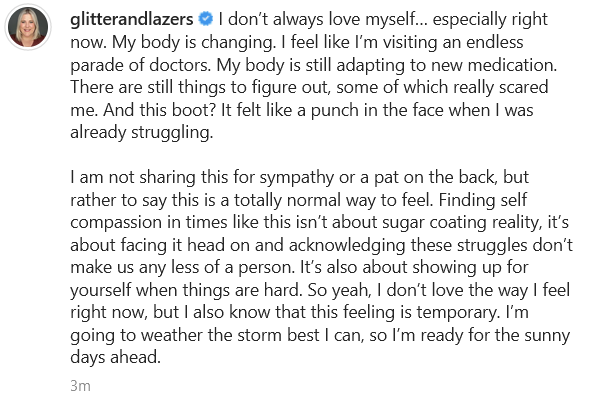The width and height of the screenshot is (600, 406).
Task: Click the 3m timestamp below the caption
Action: click(x=80, y=386)
